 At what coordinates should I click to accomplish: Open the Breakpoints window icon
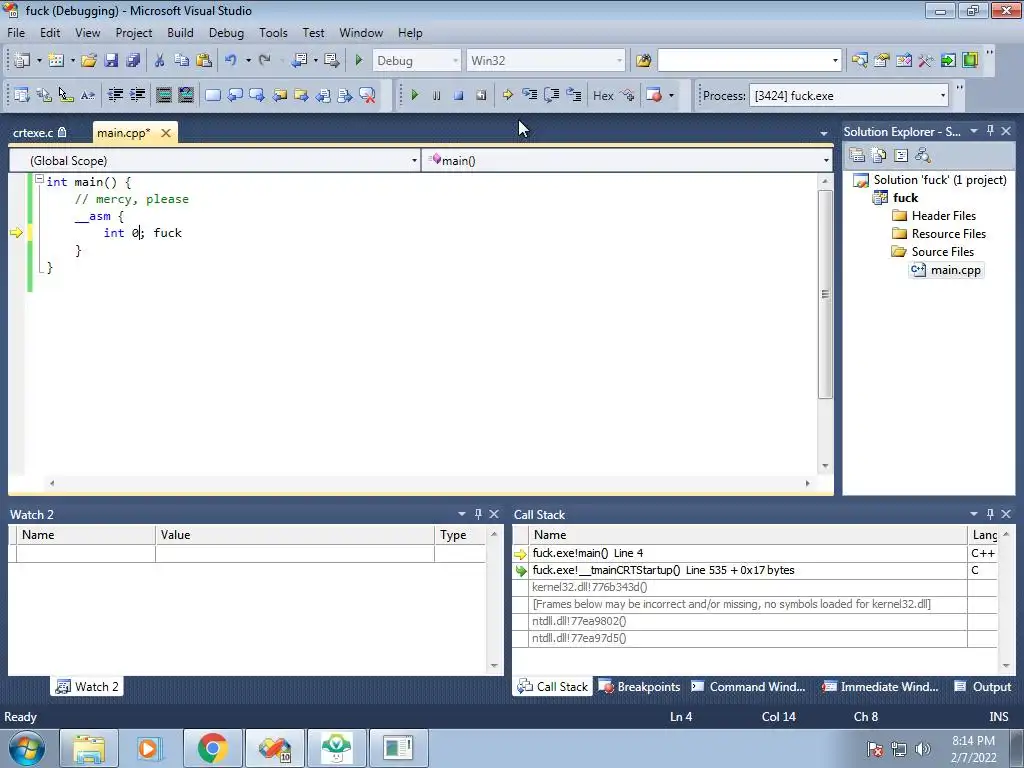tap(654, 95)
